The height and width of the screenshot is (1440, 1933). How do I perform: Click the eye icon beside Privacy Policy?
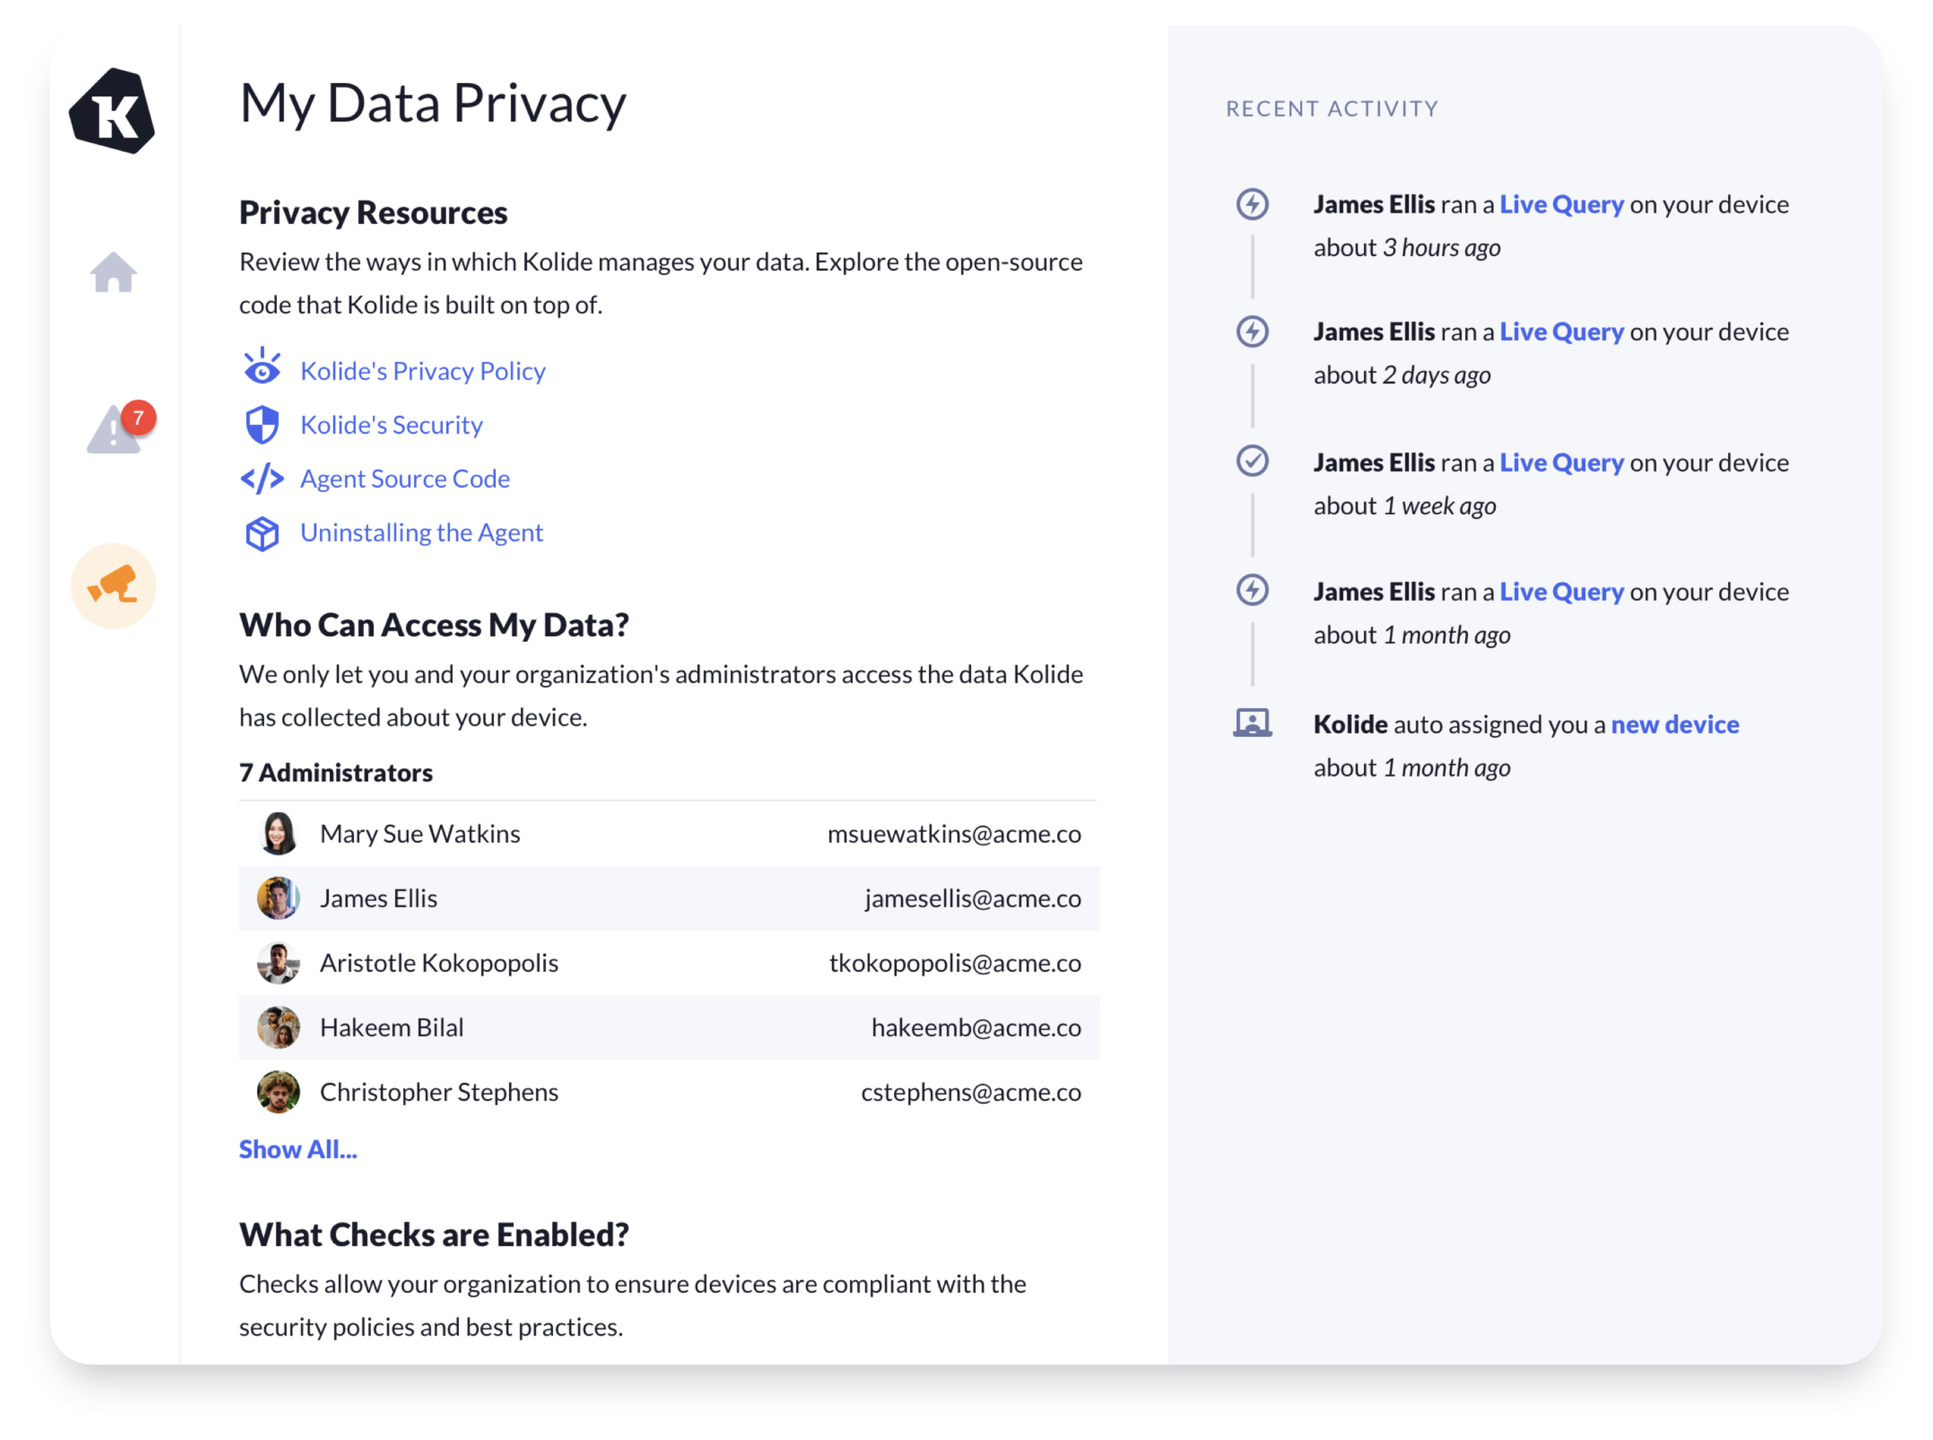click(262, 368)
